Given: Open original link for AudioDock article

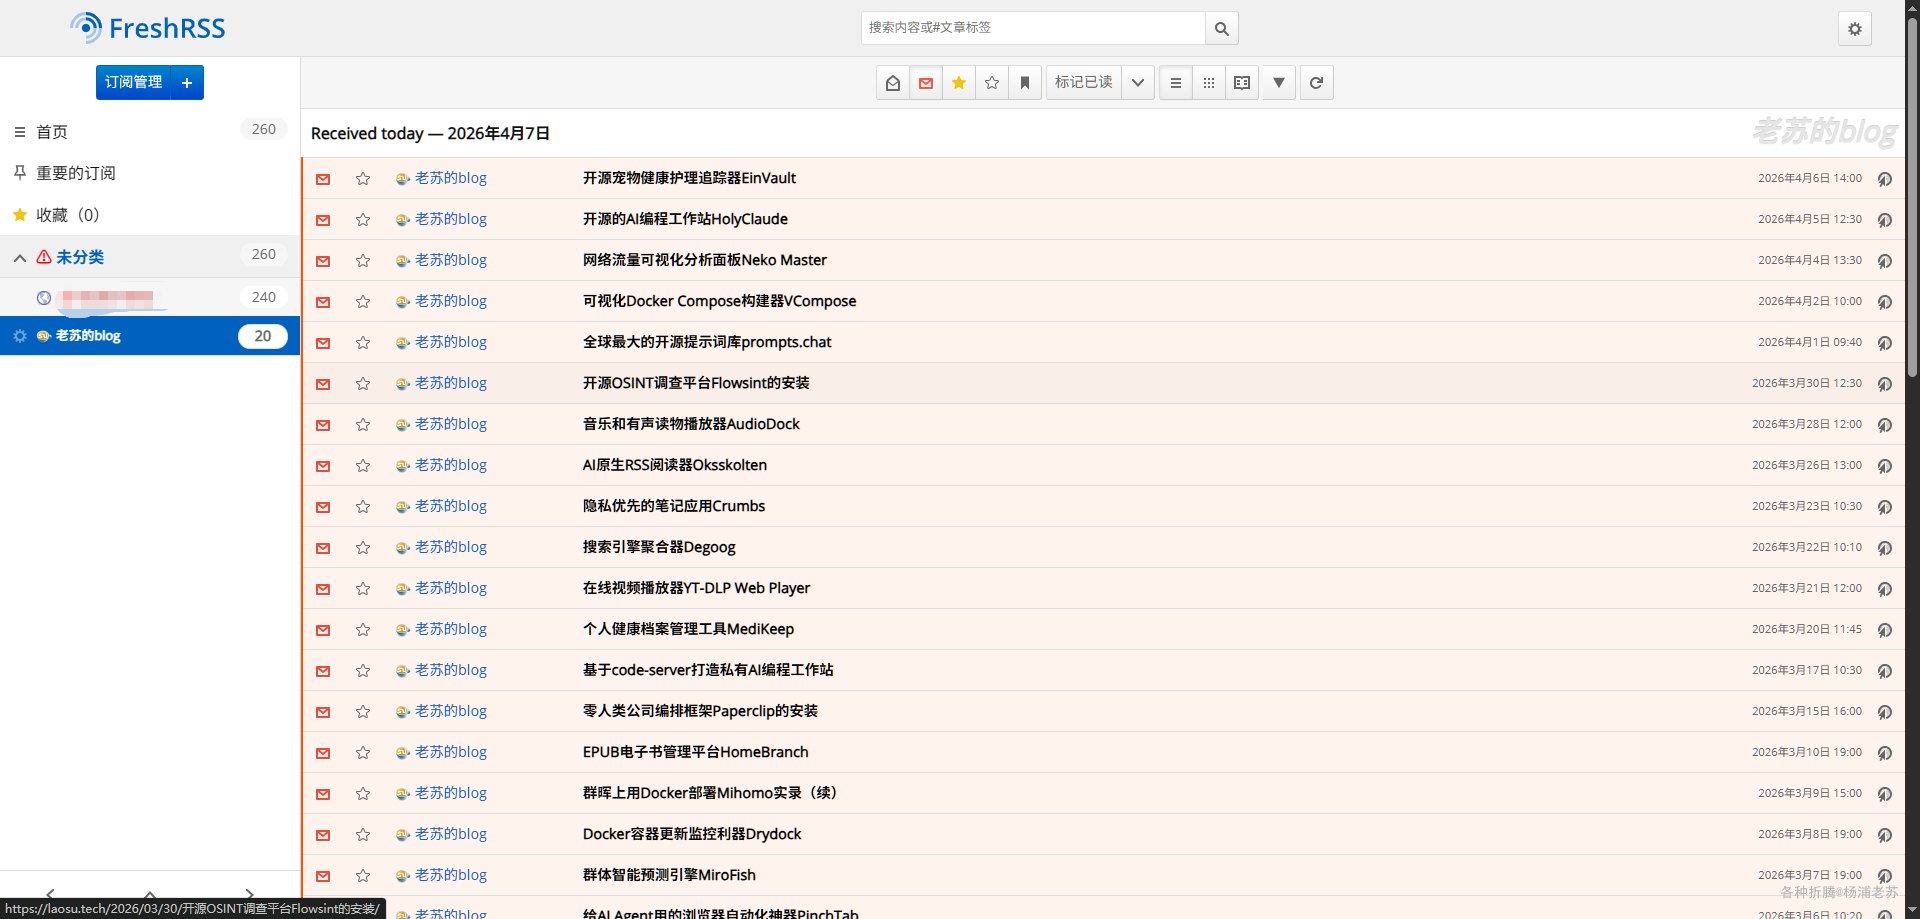Looking at the screenshot, I should click(x=1885, y=425).
